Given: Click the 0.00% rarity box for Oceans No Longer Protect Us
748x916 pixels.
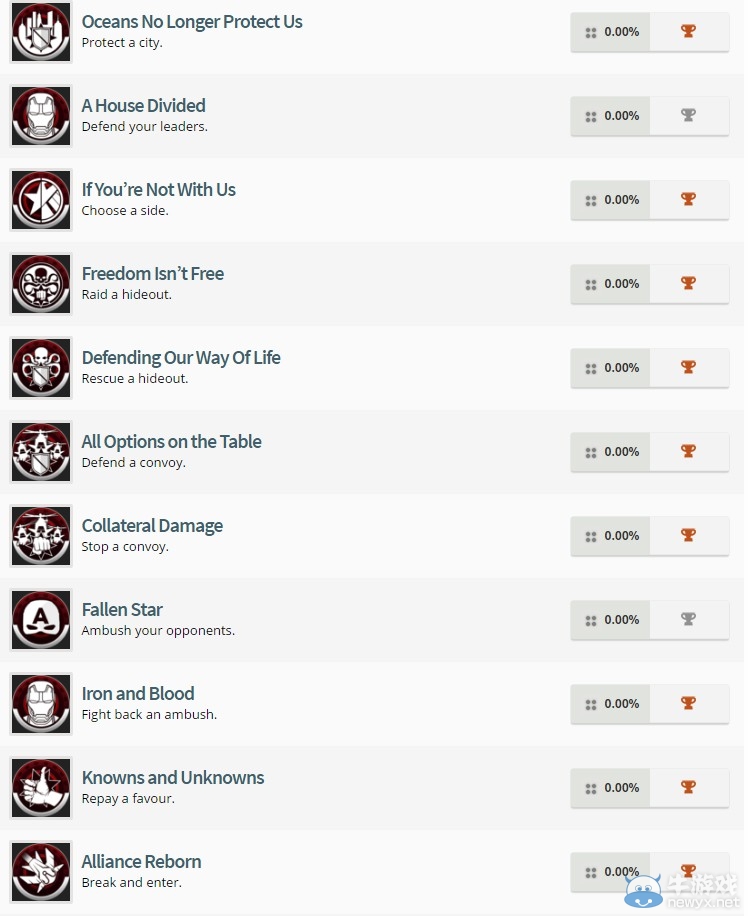Looking at the screenshot, I should (x=611, y=32).
